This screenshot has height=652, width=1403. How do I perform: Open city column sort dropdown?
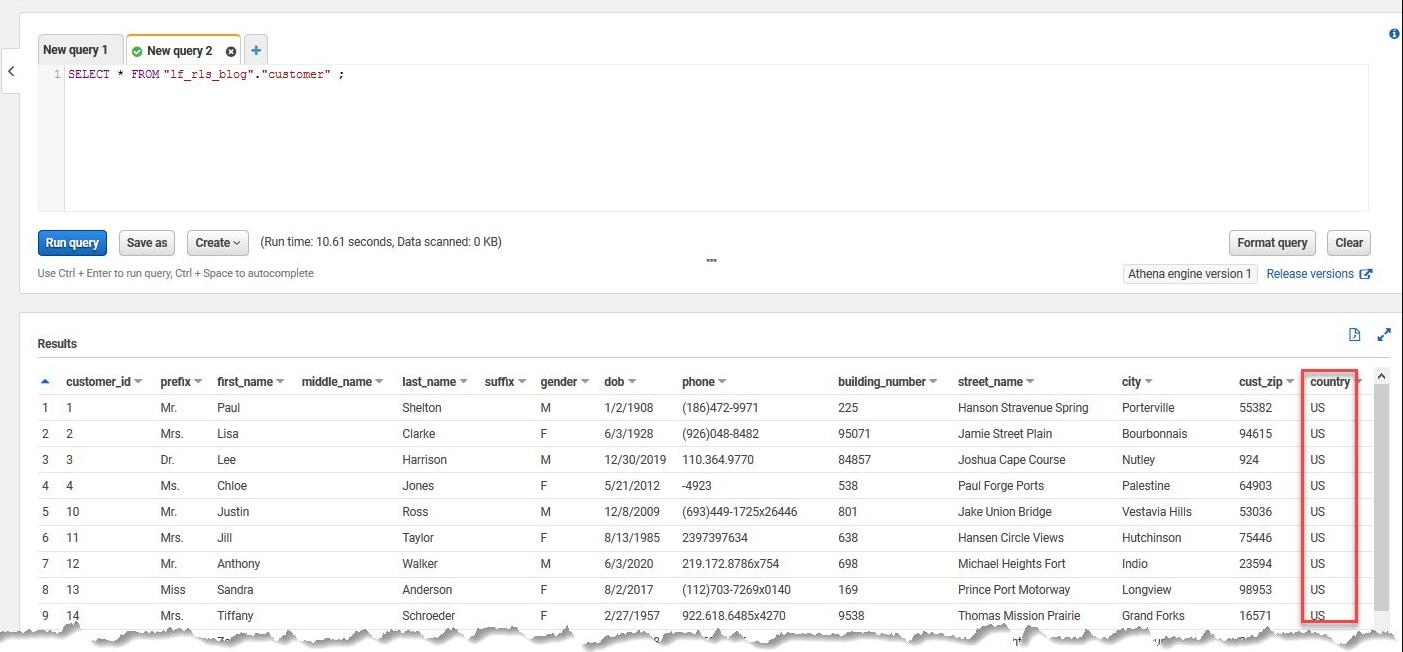(1148, 382)
